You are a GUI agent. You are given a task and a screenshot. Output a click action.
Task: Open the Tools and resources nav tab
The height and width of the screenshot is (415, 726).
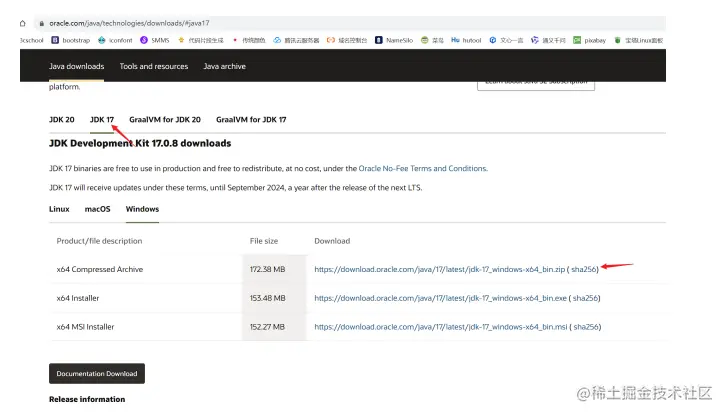[154, 66]
